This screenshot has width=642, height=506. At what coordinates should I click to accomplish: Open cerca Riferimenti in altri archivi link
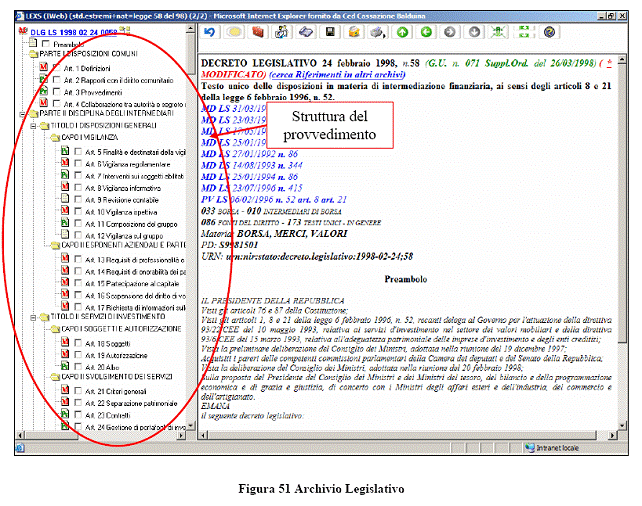[x=337, y=75]
